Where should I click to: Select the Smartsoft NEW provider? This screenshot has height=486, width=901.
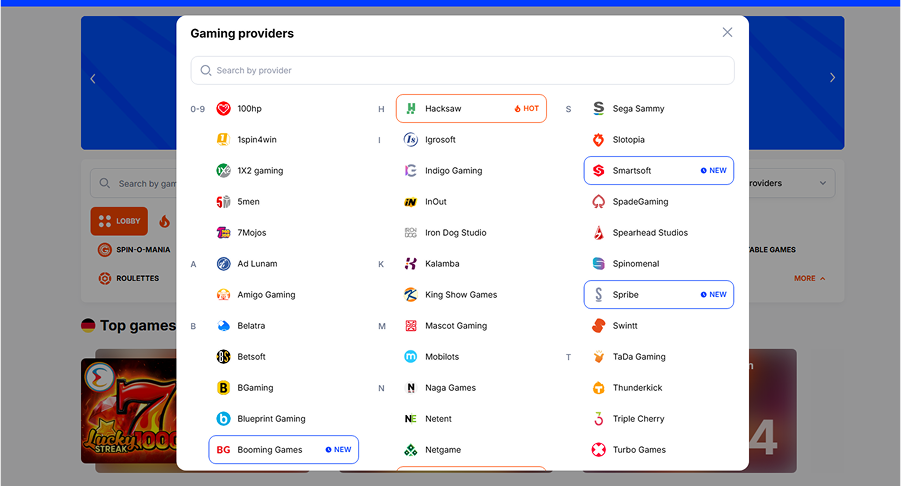coord(659,171)
